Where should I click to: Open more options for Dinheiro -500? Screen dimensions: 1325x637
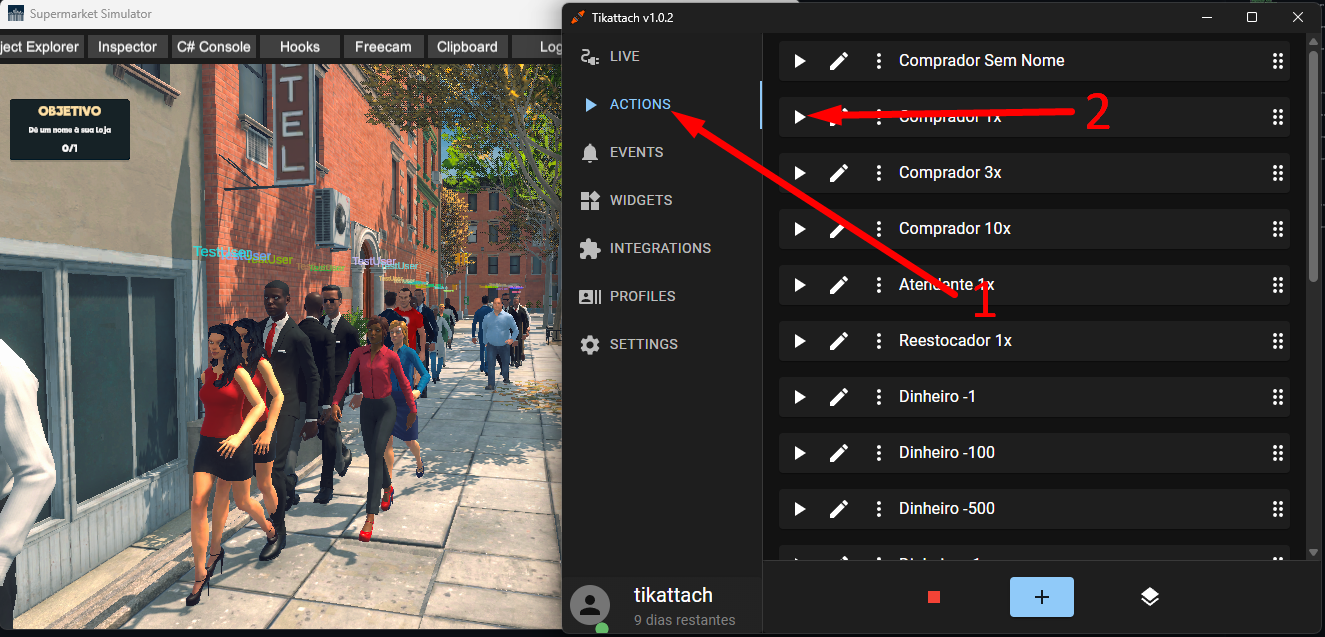879,509
